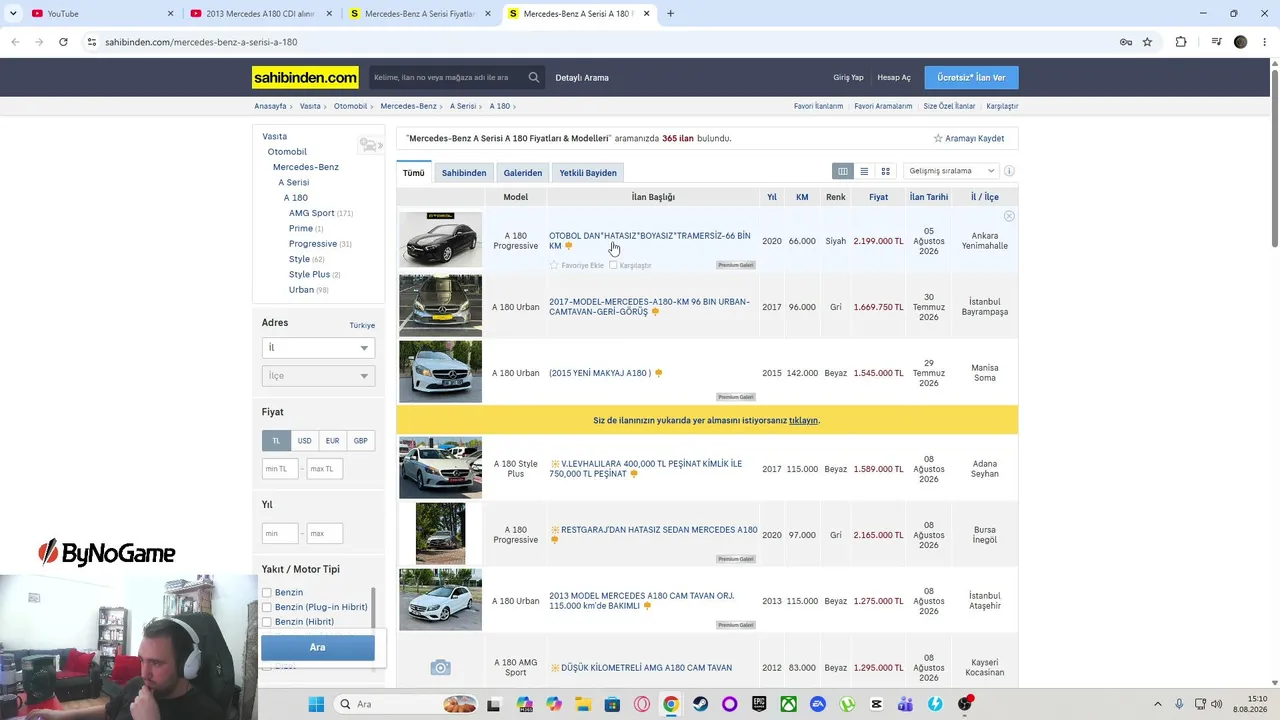Click the sahibinden keyword search box
The height and width of the screenshot is (720, 1280).
pyautogui.click(x=446, y=77)
